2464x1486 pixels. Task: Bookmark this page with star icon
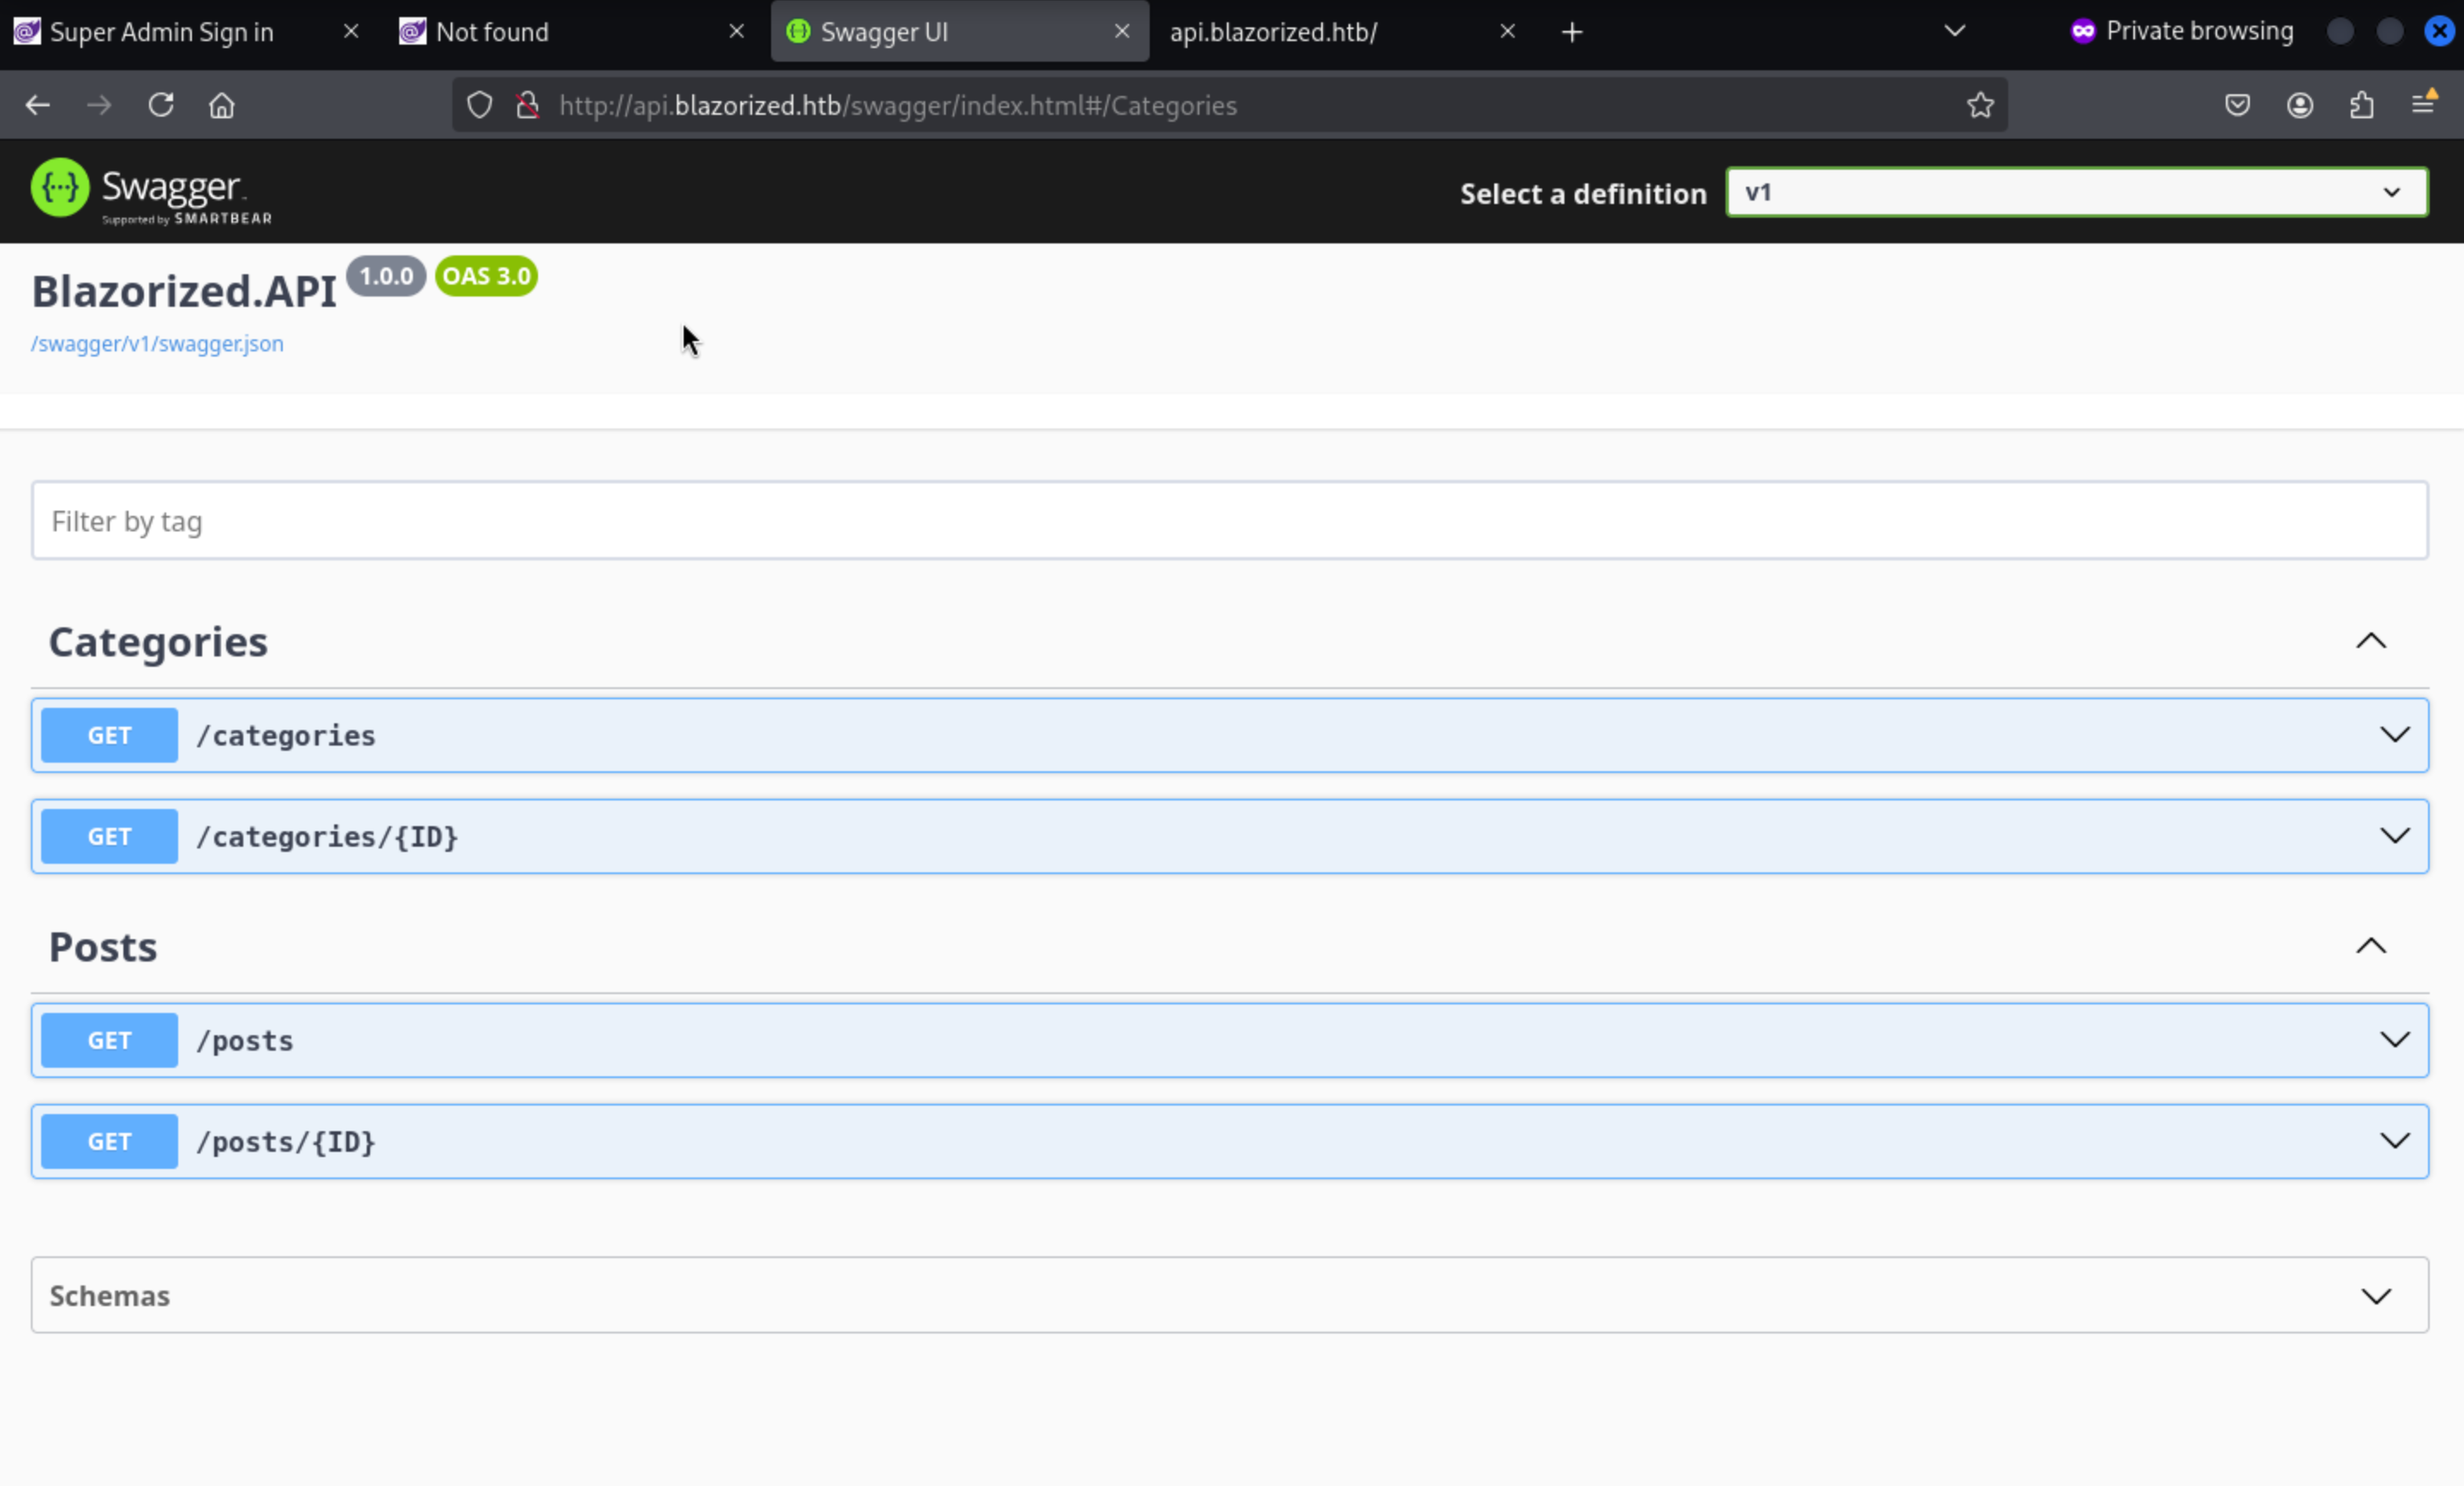[x=1980, y=105]
